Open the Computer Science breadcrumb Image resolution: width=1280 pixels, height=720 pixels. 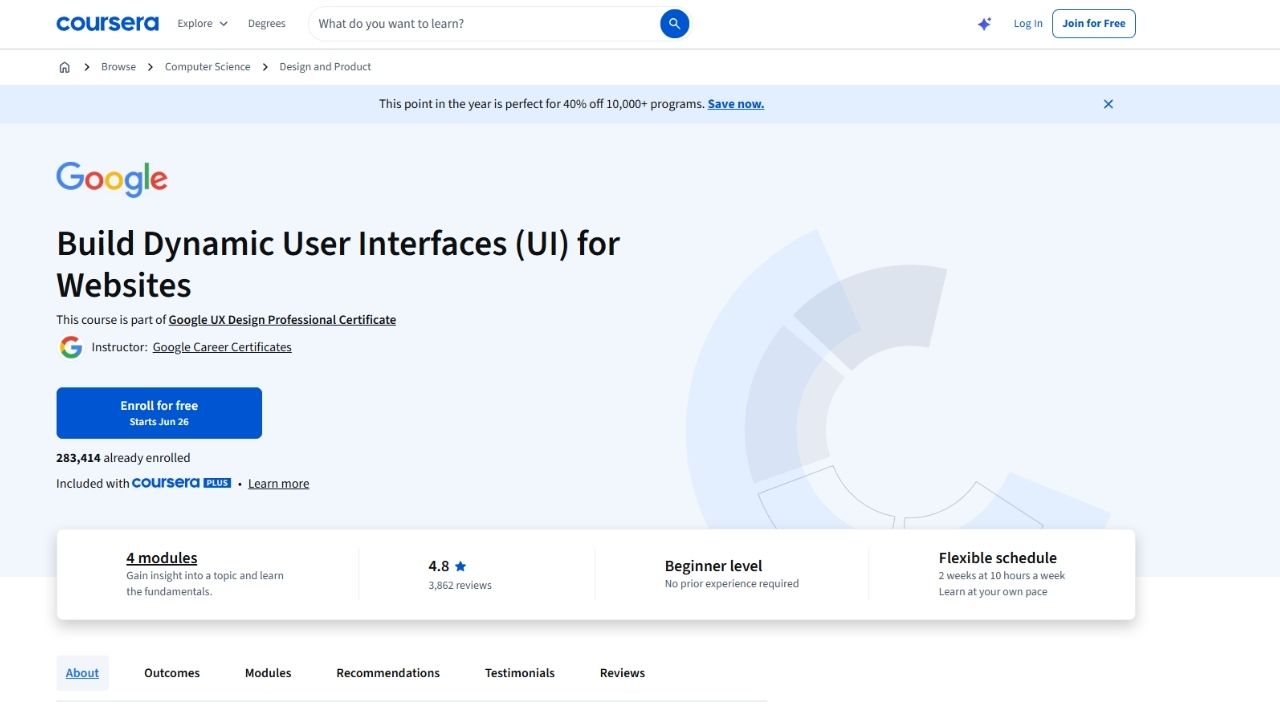coord(207,67)
